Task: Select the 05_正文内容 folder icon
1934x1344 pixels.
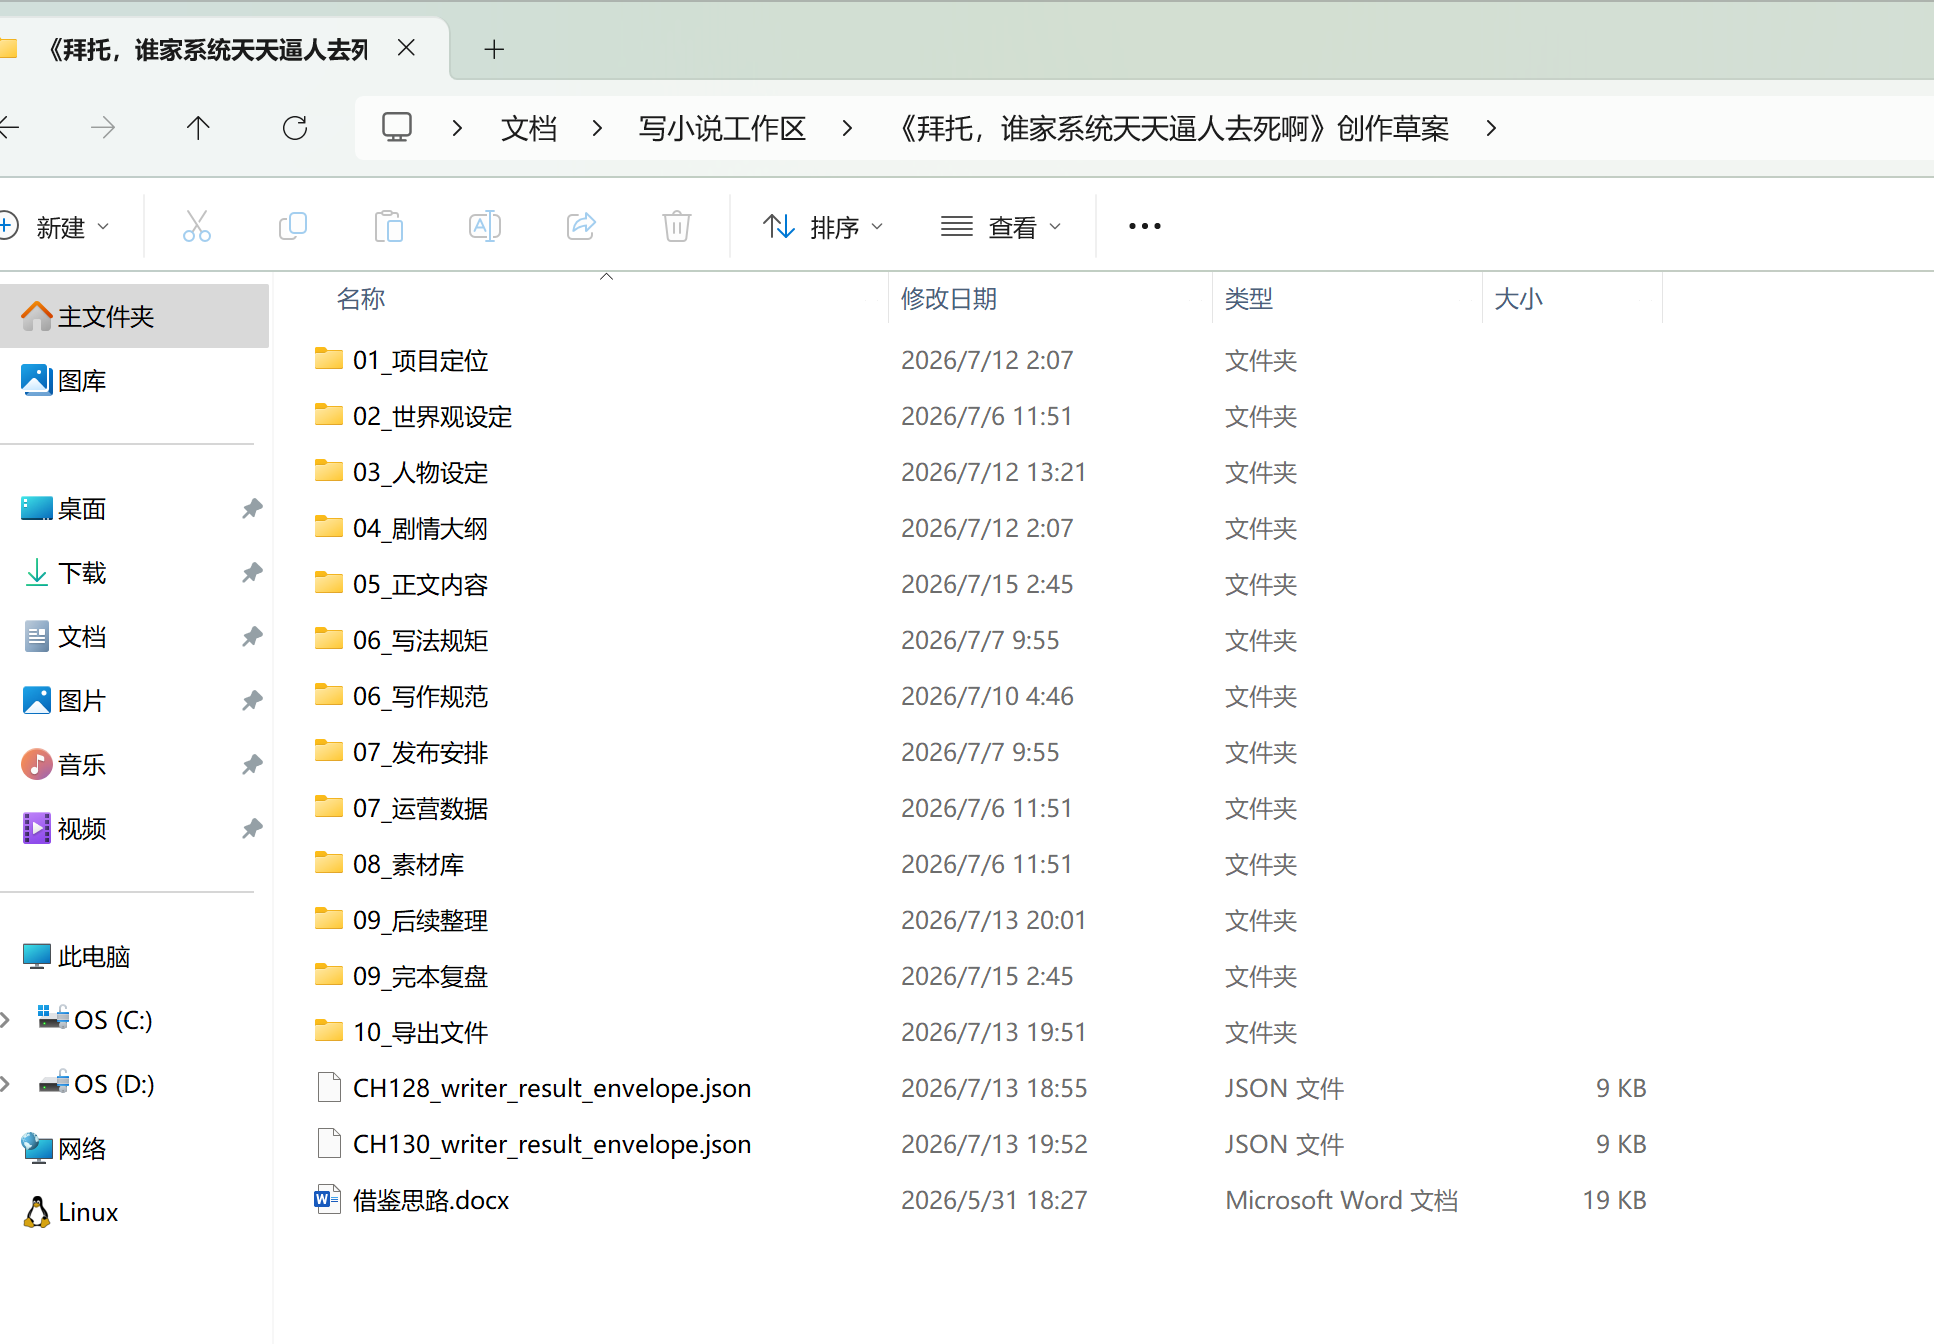Action: (x=329, y=583)
